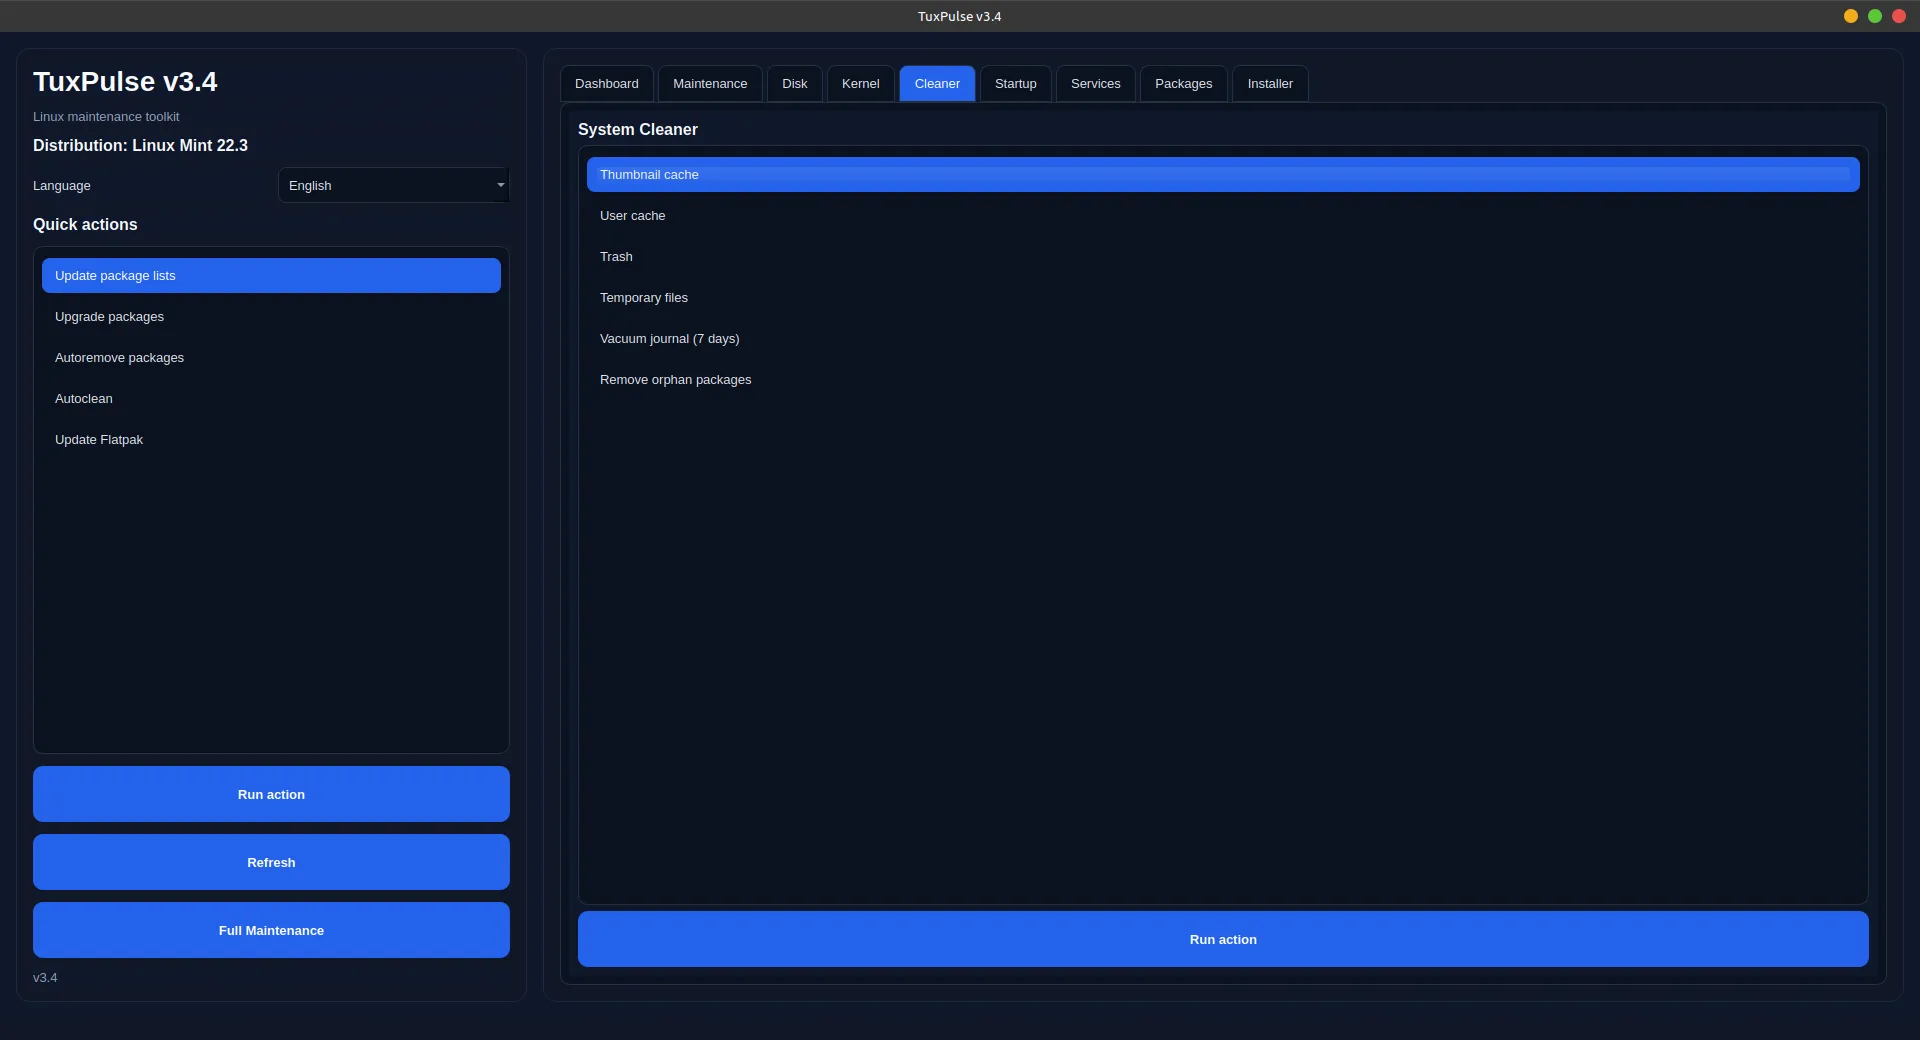Open the Maintenance tab
Image resolution: width=1920 pixels, height=1040 pixels.
pos(709,84)
